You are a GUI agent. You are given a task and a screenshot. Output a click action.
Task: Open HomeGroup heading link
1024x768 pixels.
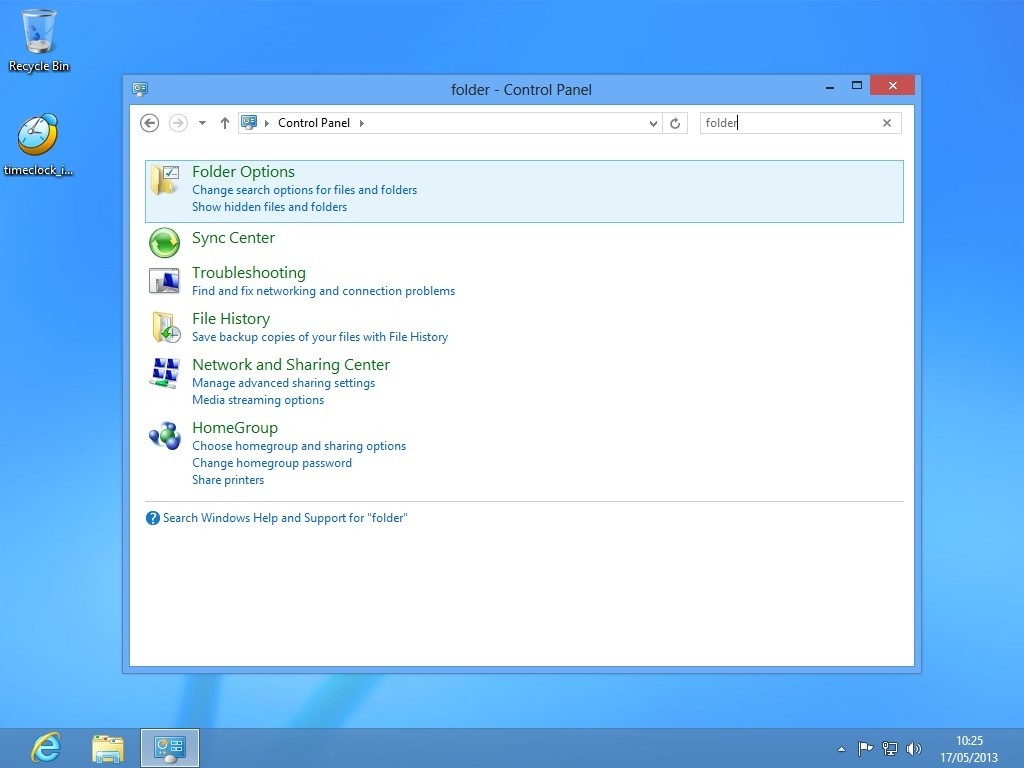[x=235, y=428]
